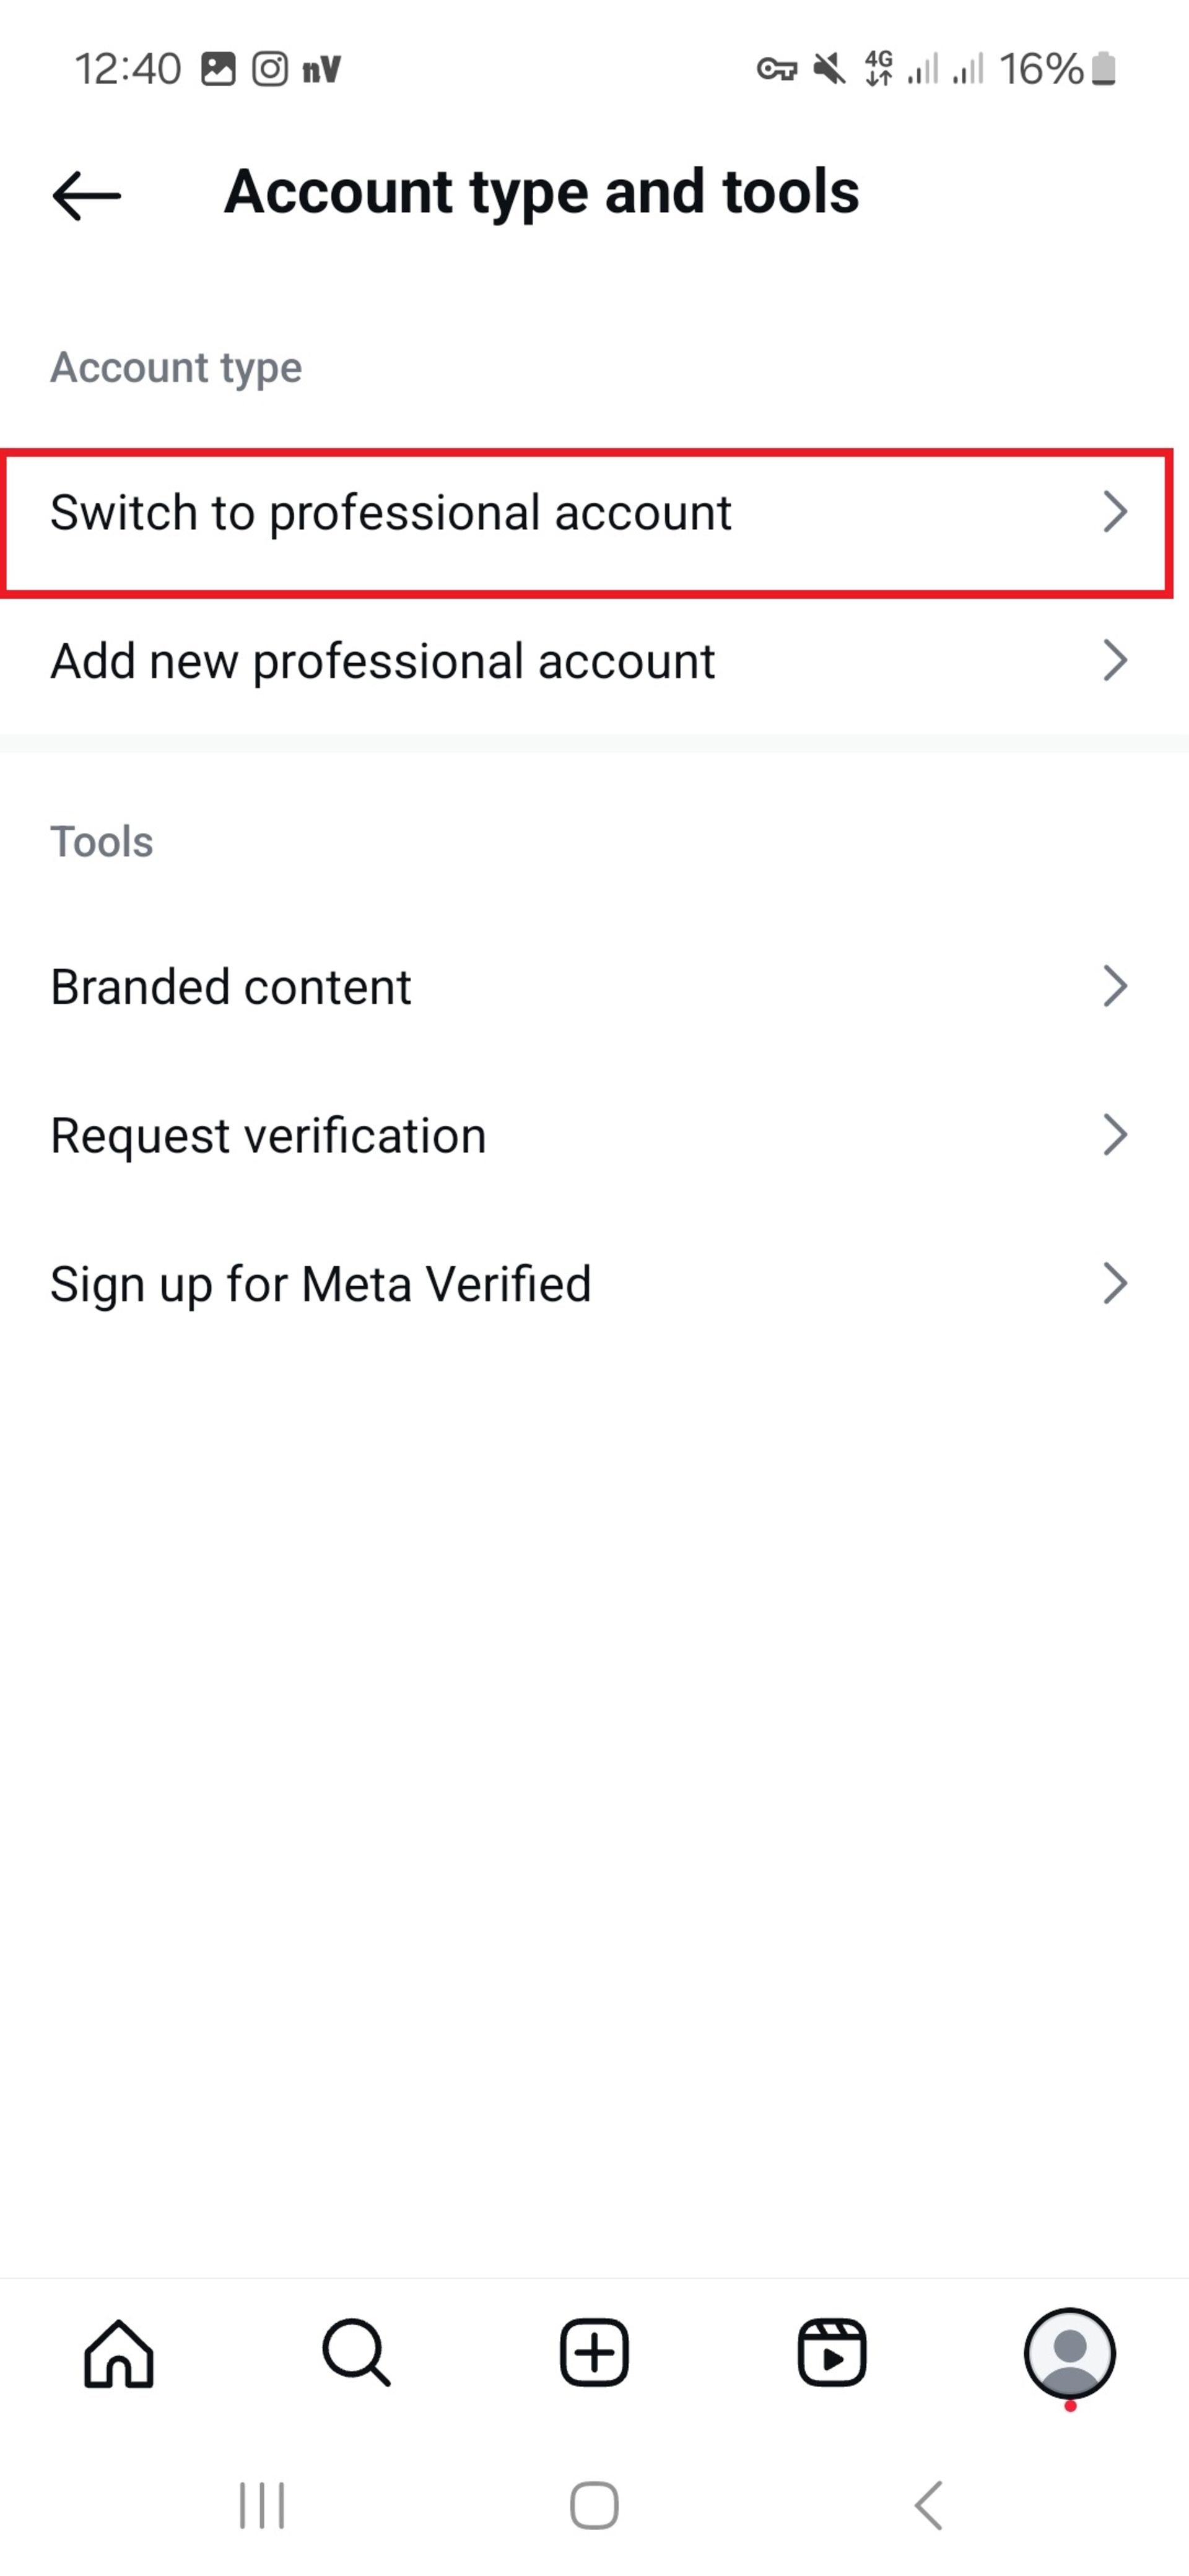The height and width of the screenshot is (2576, 1189).
Task: Open the Search magnifier icon
Action: coord(356,2352)
